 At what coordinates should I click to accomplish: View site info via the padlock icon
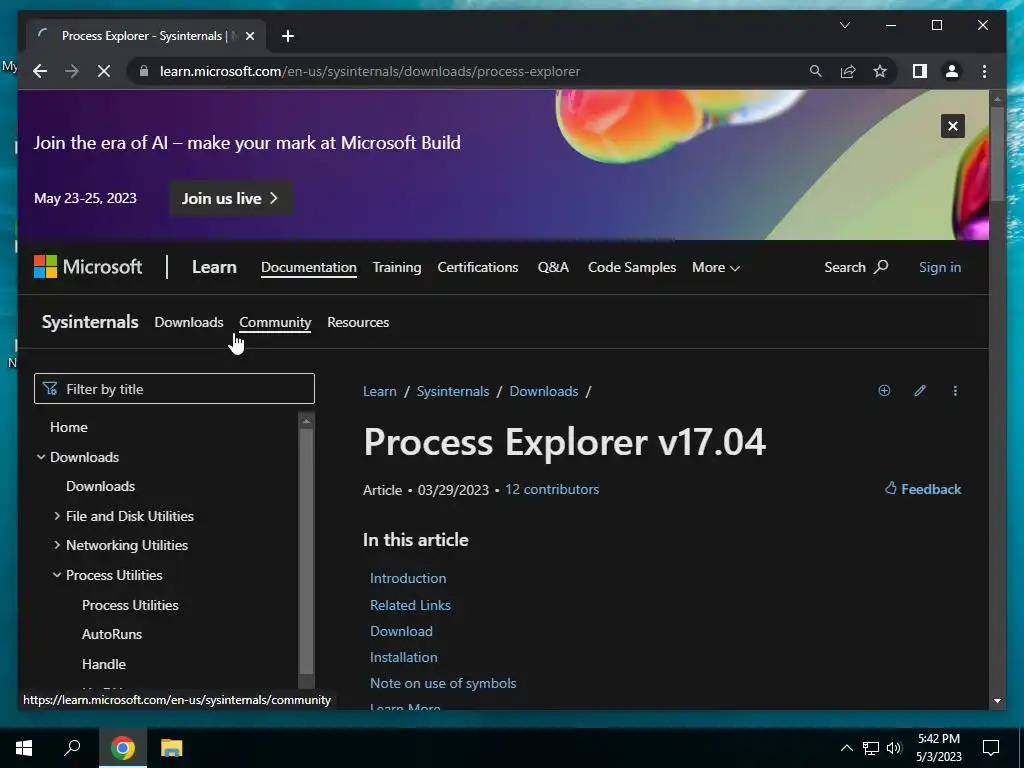[144, 71]
